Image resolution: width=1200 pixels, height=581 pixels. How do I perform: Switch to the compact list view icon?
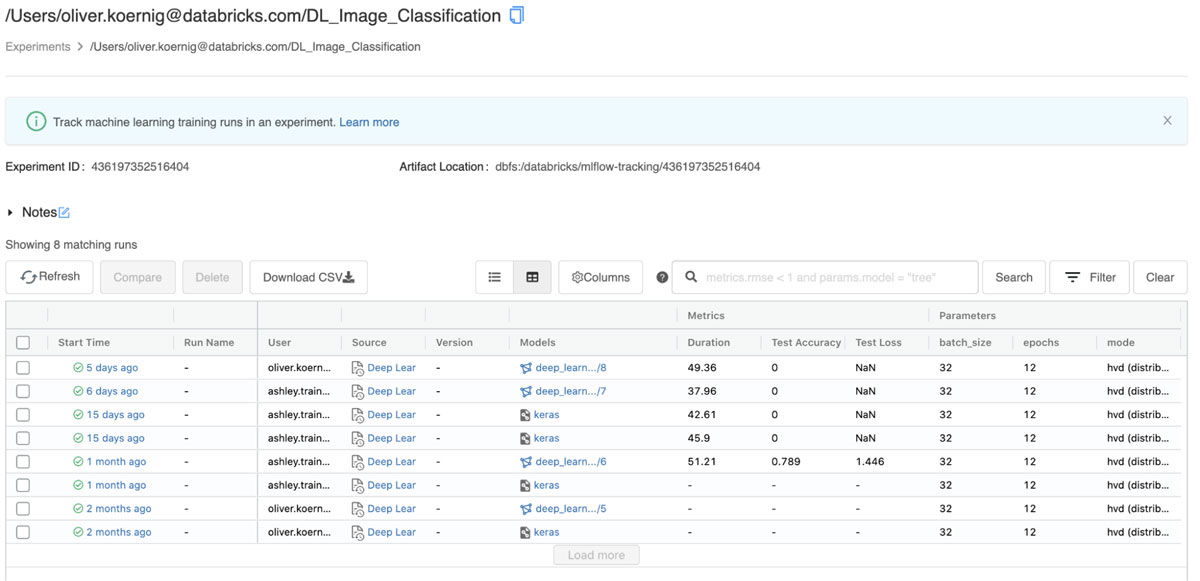494,277
